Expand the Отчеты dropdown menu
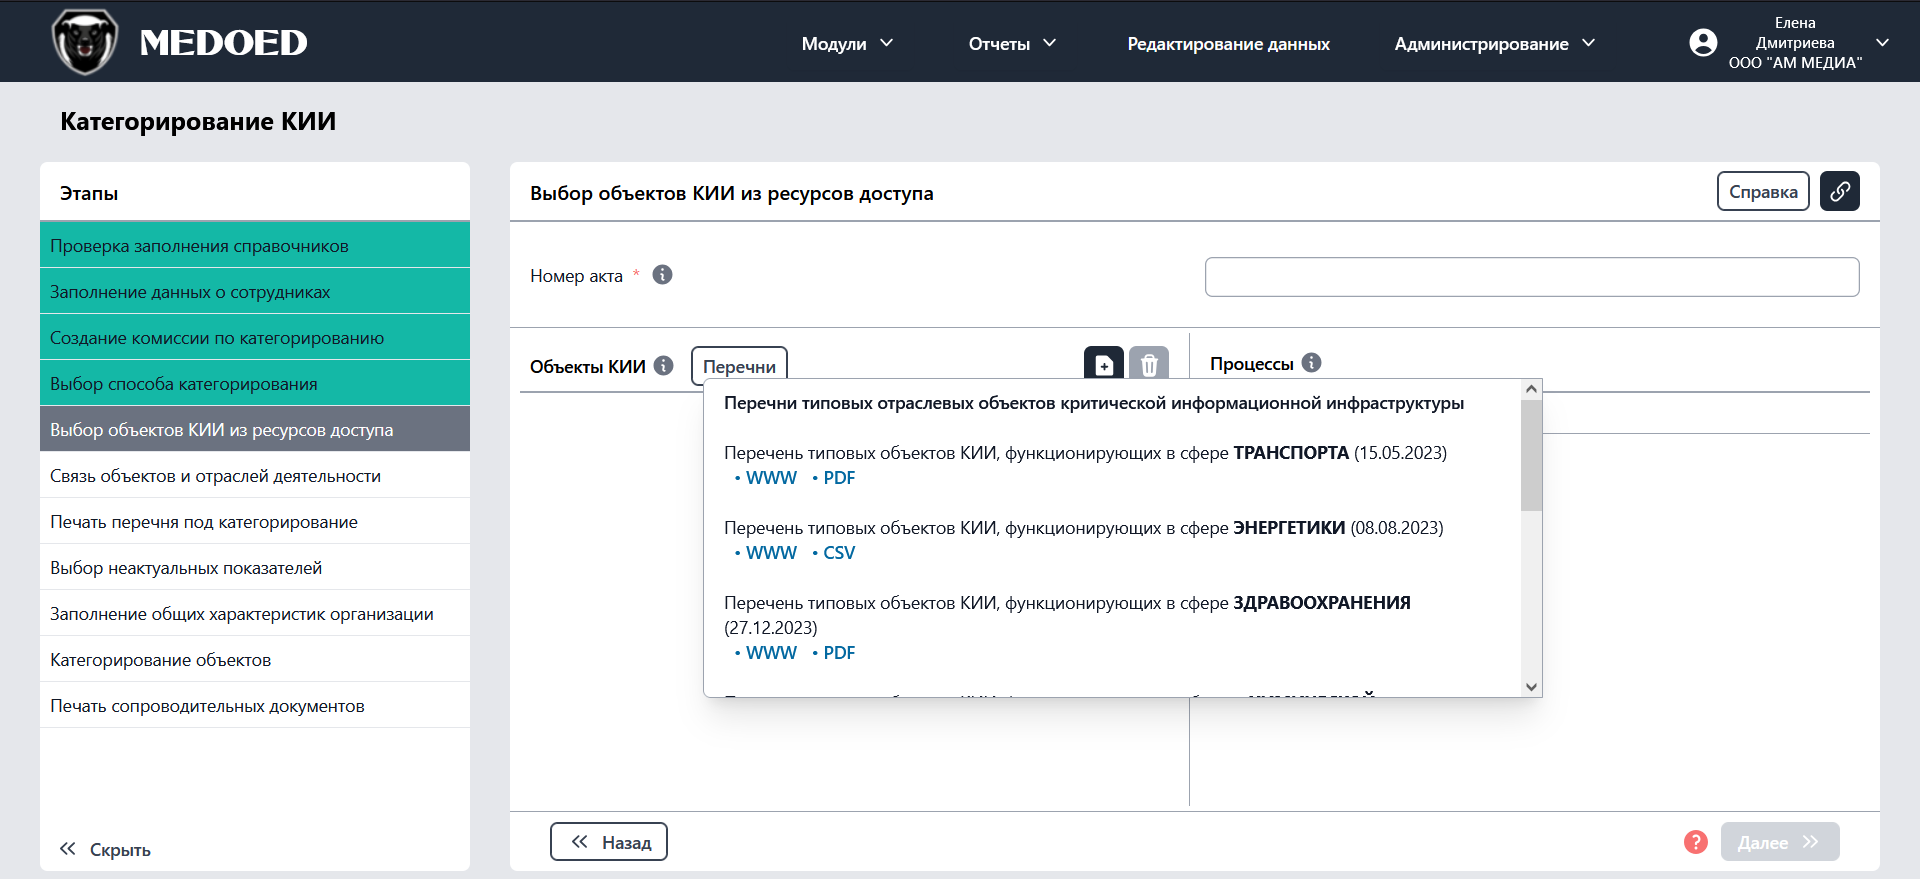 pos(1012,43)
